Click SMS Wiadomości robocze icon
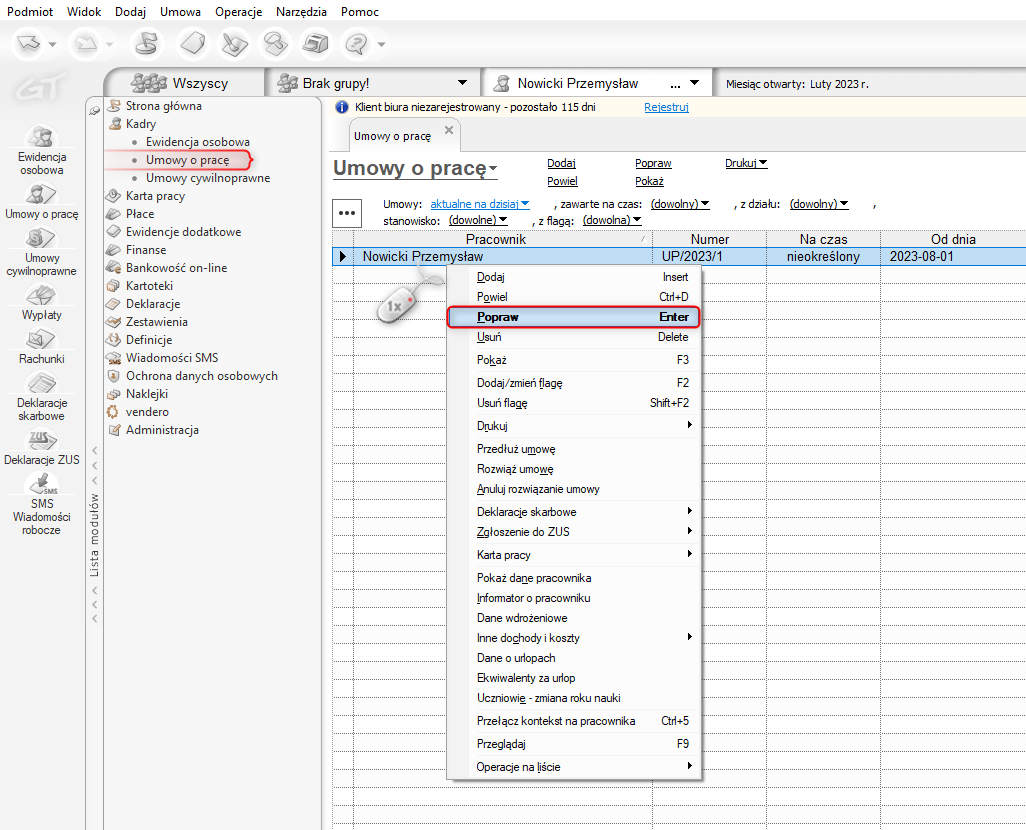The height and width of the screenshot is (830, 1026). point(41,485)
